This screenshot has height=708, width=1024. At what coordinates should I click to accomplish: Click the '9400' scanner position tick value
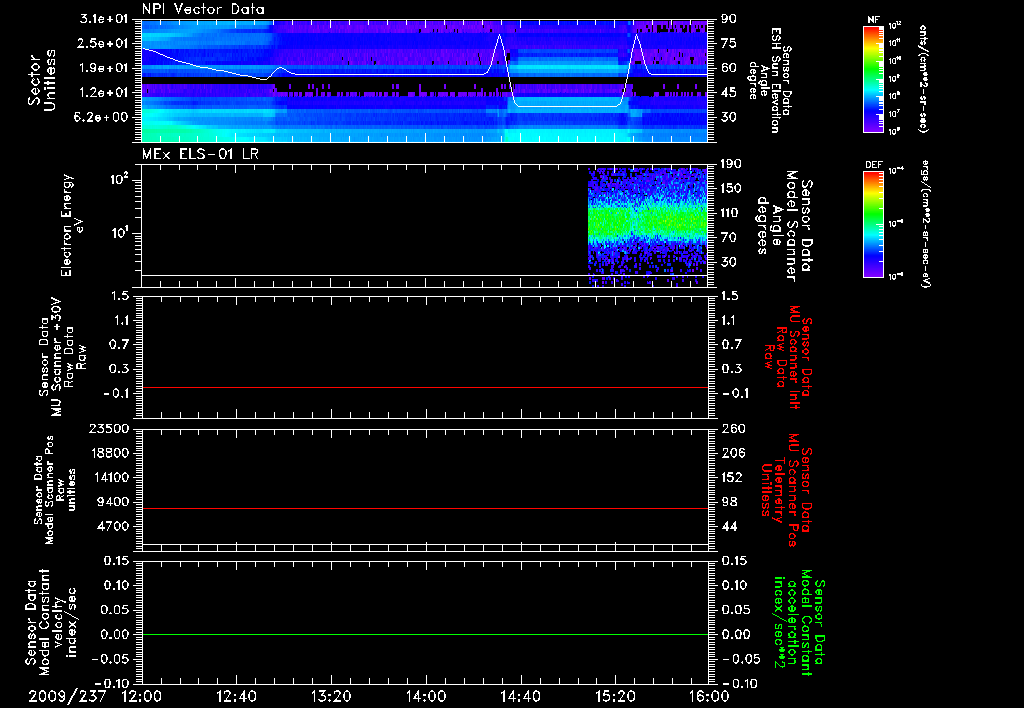coord(113,502)
